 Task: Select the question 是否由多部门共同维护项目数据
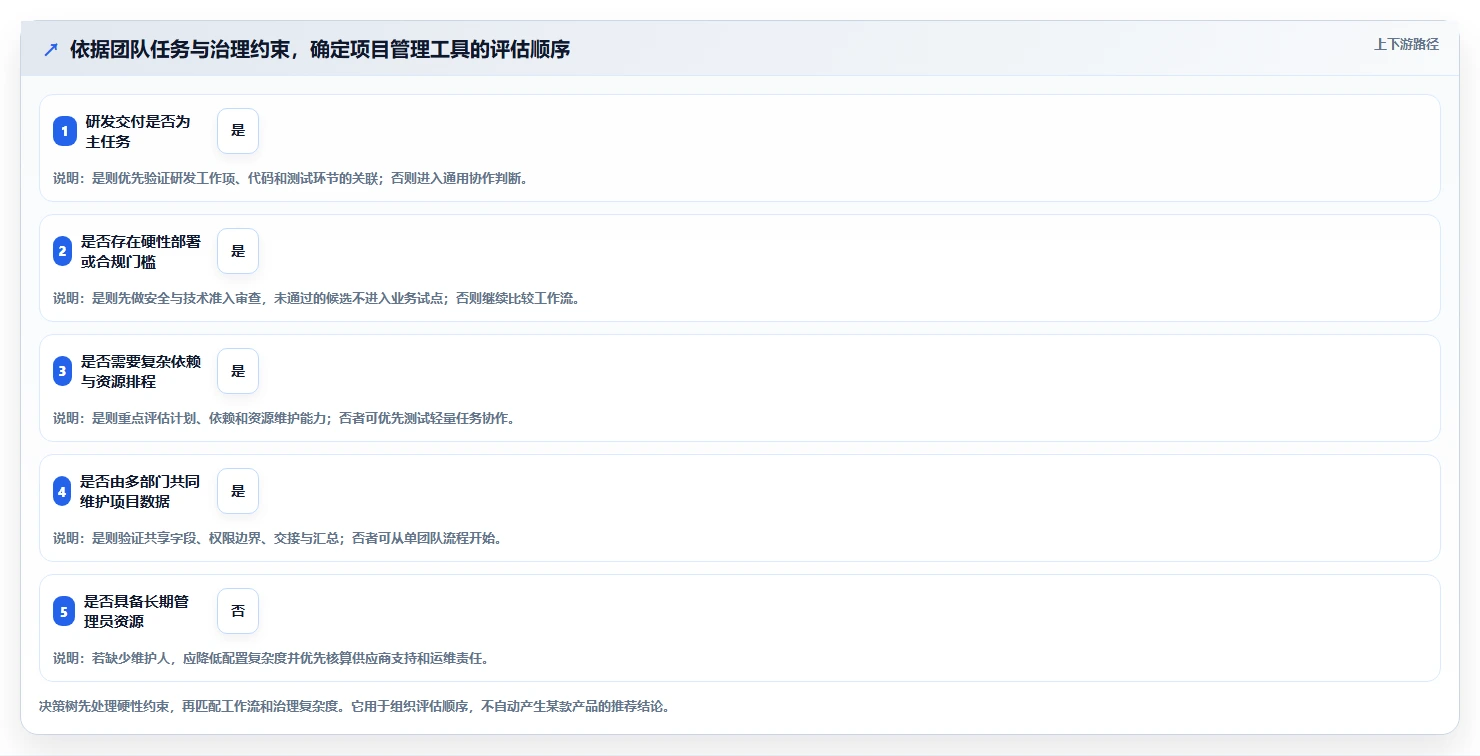point(140,491)
